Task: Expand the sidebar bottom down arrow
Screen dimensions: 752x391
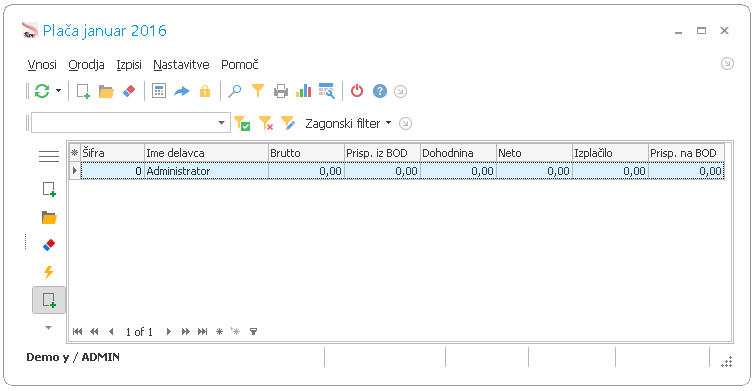Action: 48,328
